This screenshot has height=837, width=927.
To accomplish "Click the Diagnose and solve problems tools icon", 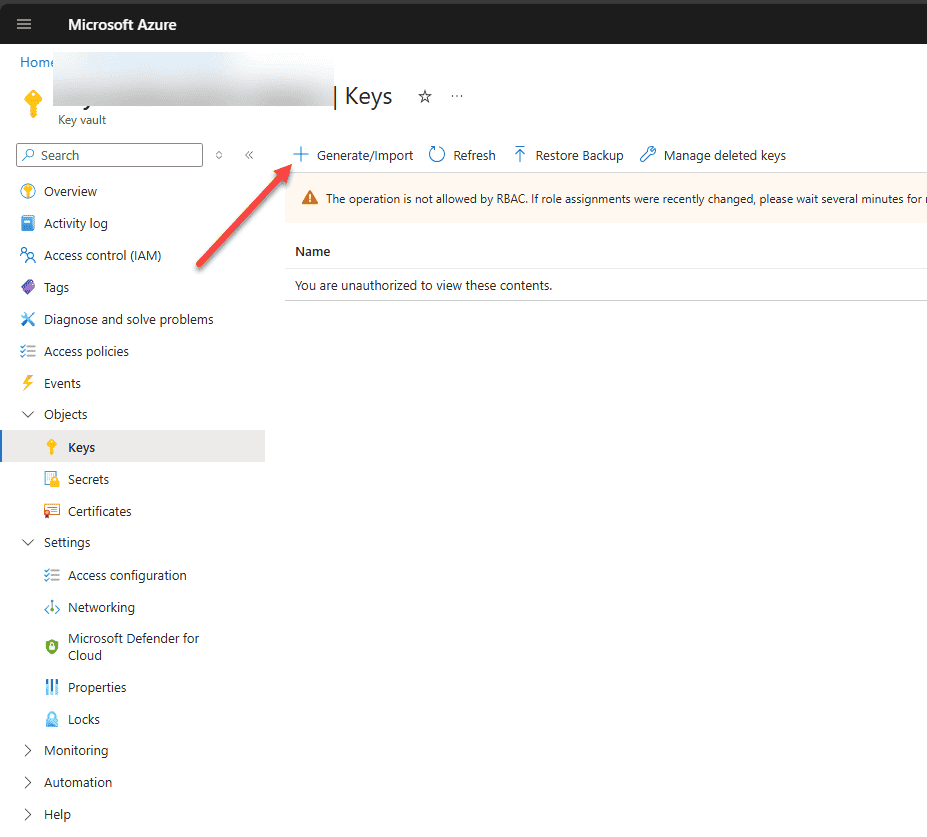I will [x=28, y=319].
